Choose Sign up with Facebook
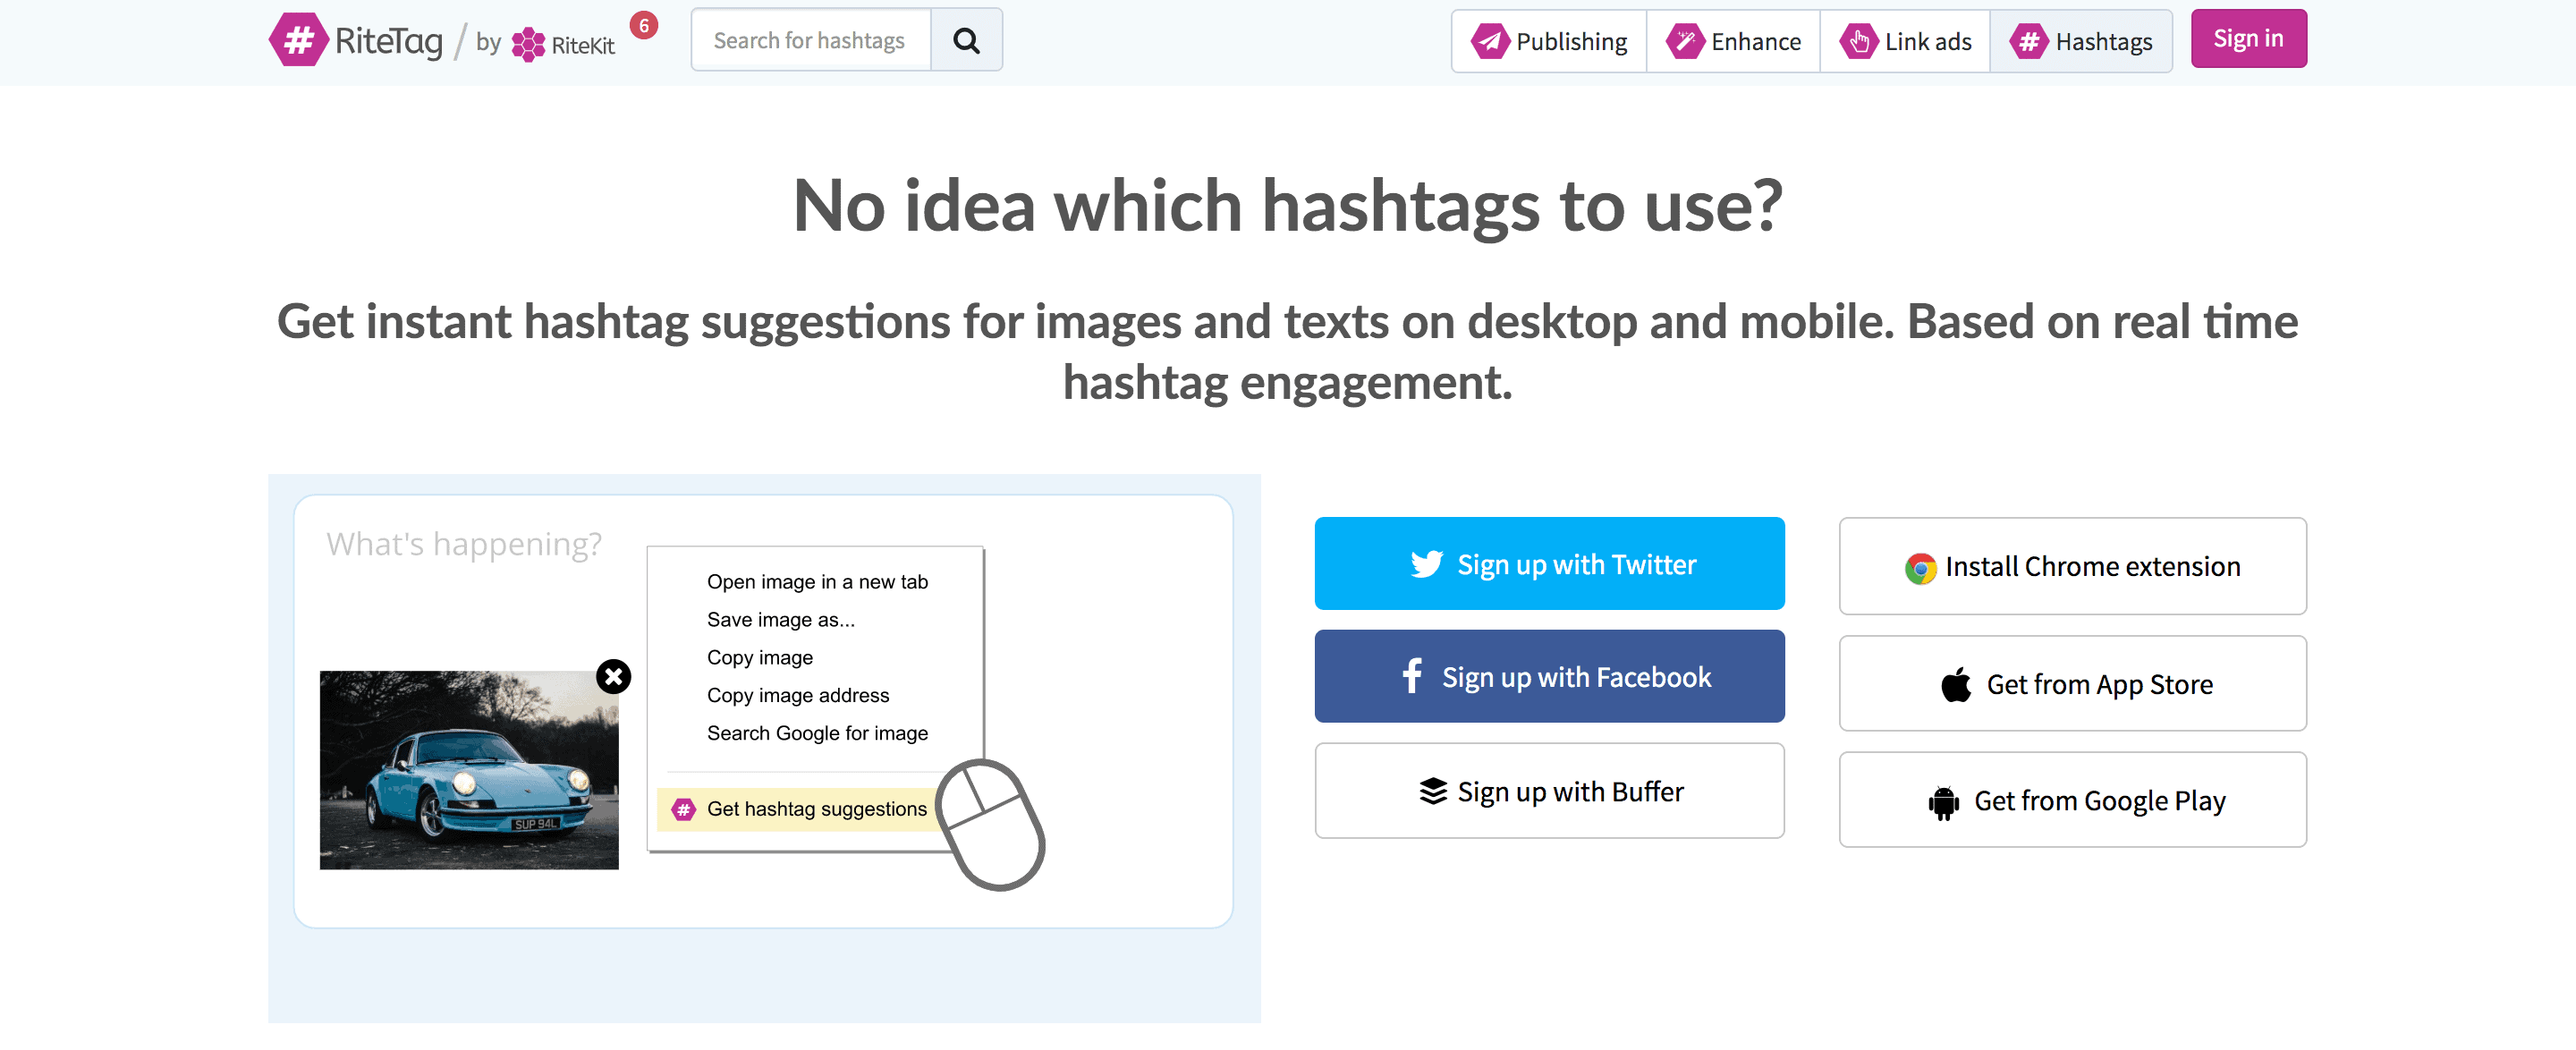This screenshot has height=1050, width=2576. coord(1549,677)
